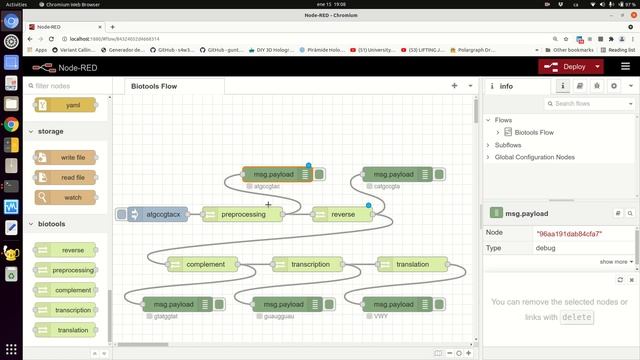
Task: Collapse all palette categories arrow
Action: 95,353
